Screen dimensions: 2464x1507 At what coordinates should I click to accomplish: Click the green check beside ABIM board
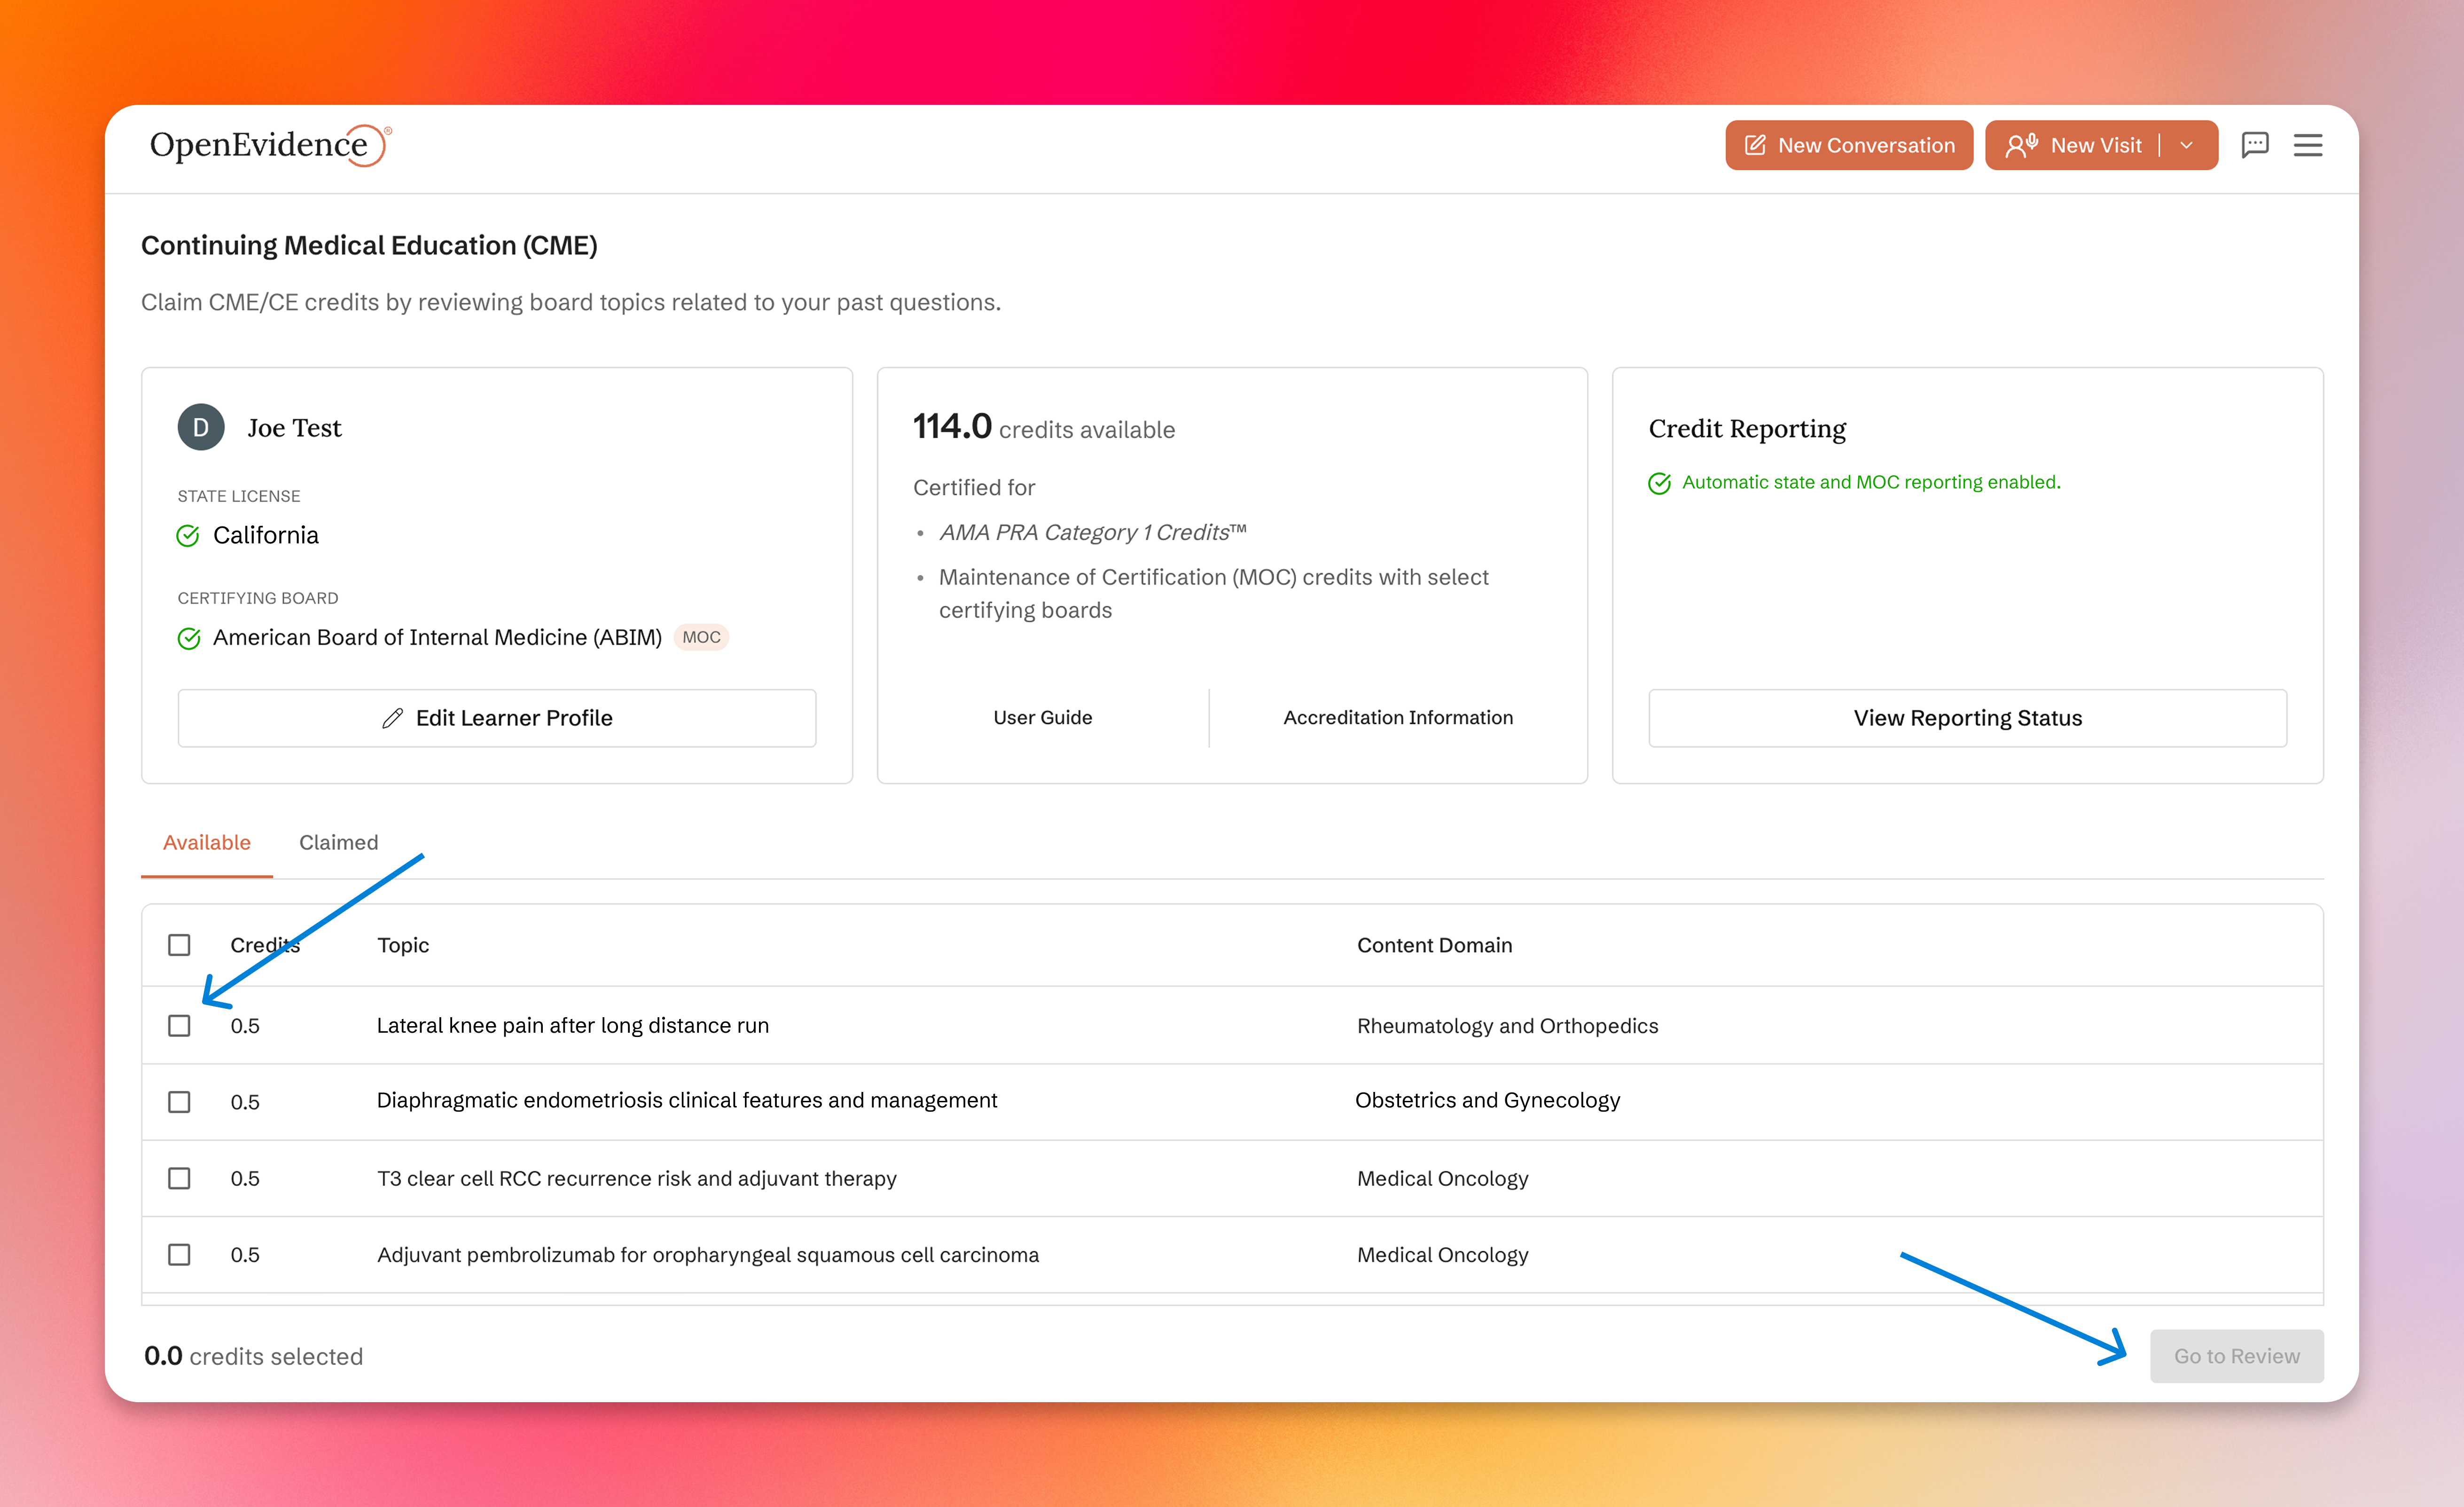click(188, 638)
